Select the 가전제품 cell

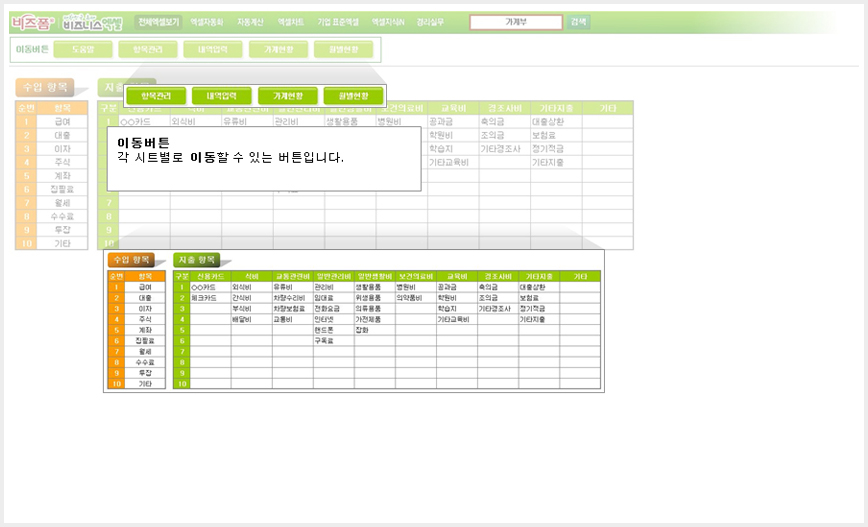coord(374,319)
